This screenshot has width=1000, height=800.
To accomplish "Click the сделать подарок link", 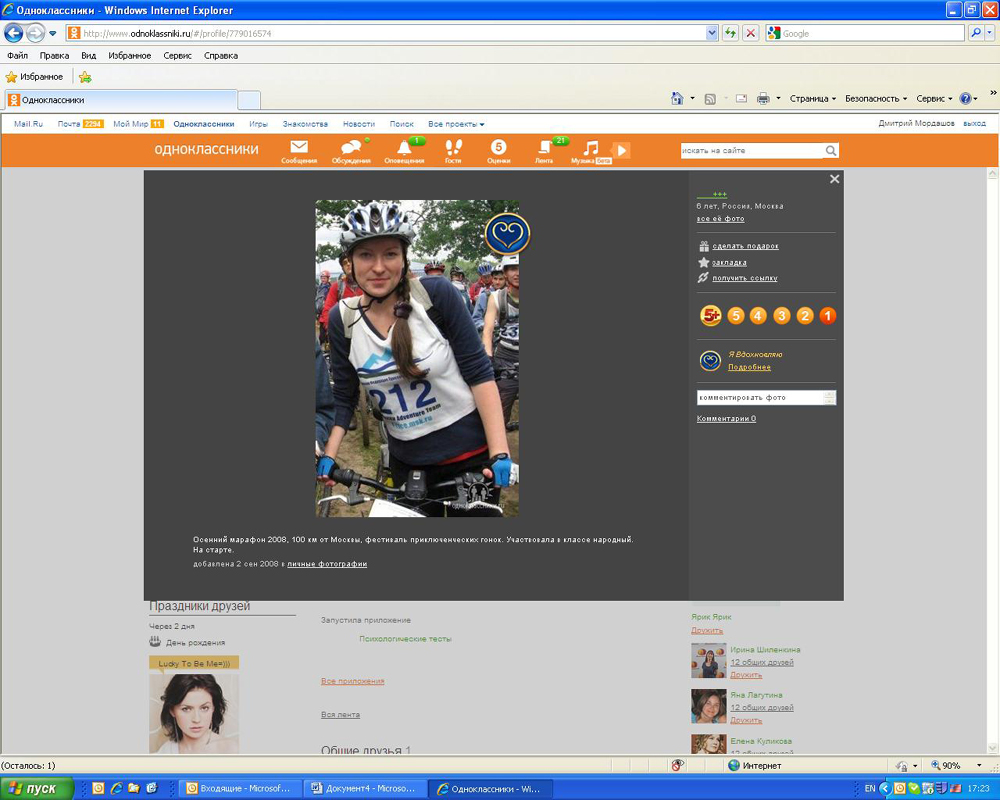I will [745, 246].
